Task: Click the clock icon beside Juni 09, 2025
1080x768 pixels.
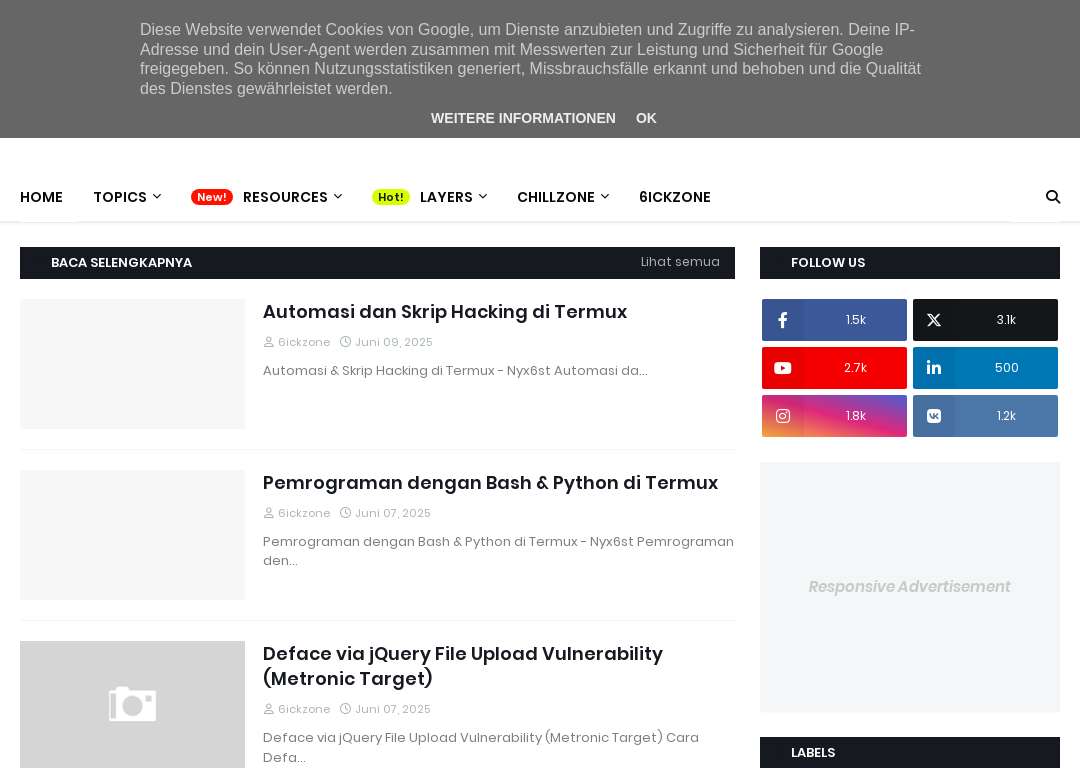Action: (x=346, y=342)
